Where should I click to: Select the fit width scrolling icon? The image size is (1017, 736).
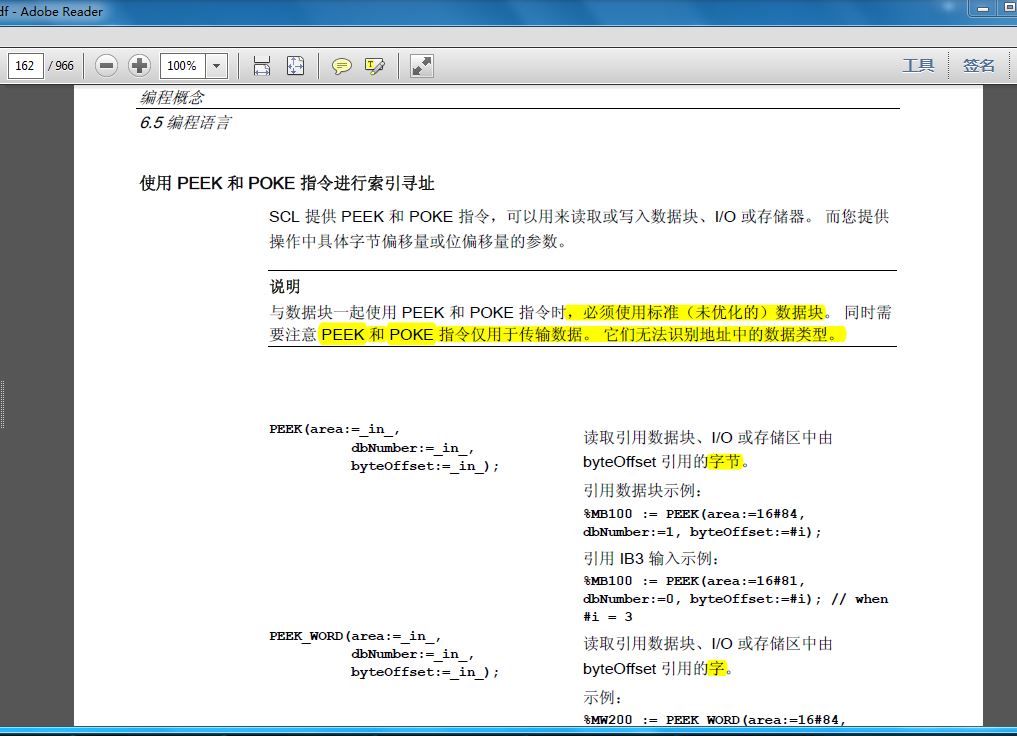tap(262, 66)
